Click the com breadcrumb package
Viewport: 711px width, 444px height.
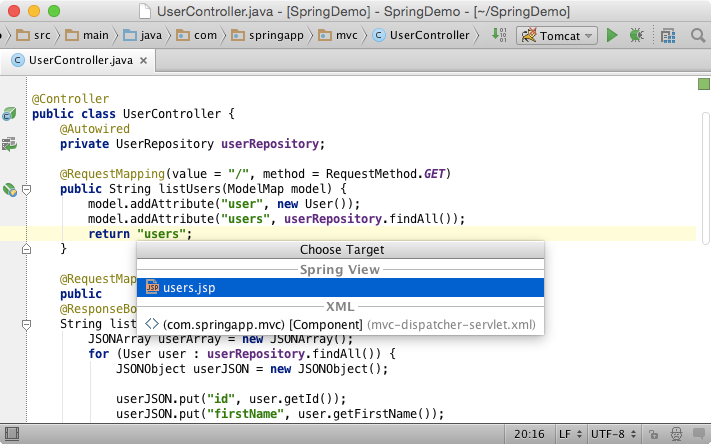coord(197,35)
